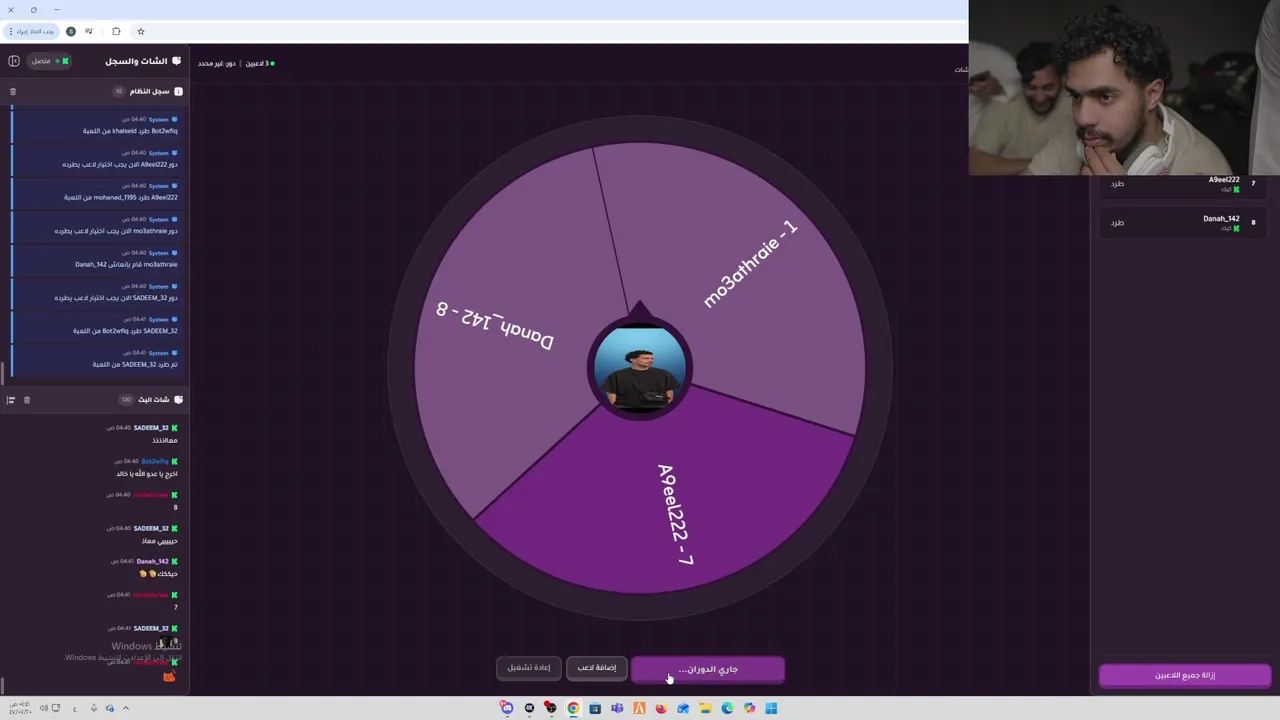Open Firefox from the taskbar
Image resolution: width=1280 pixels, height=720 pixels.
[661, 708]
